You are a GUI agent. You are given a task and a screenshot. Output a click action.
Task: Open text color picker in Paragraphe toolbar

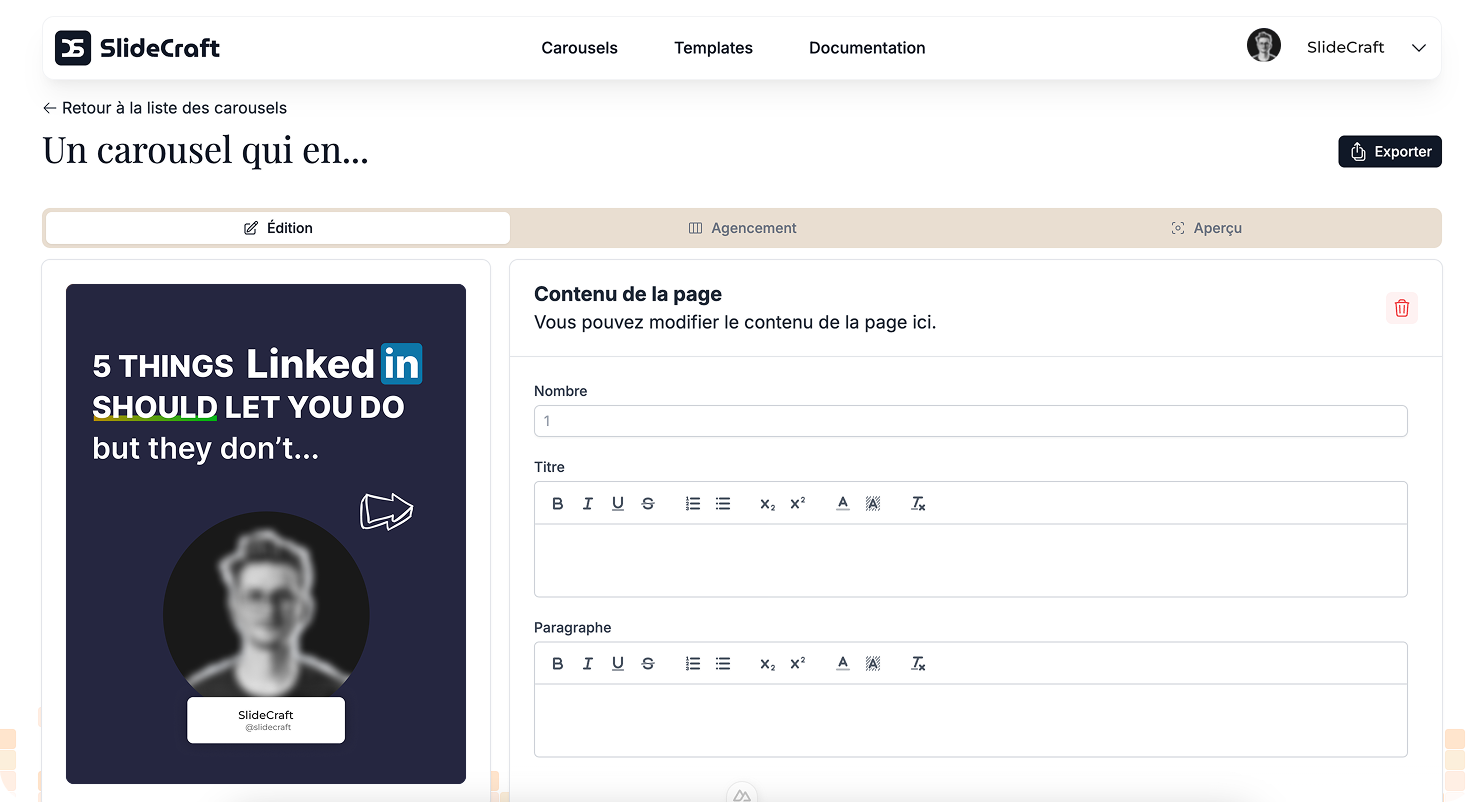tap(843, 664)
